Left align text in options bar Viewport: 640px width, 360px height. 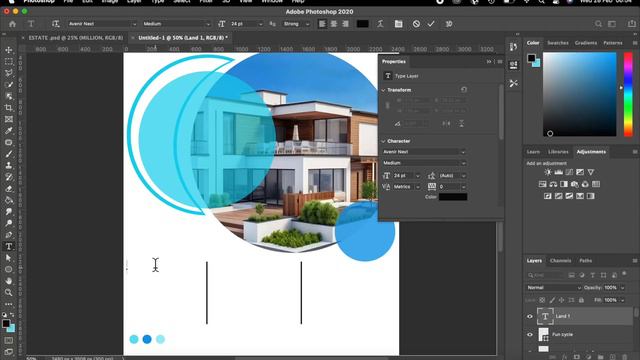[322, 24]
